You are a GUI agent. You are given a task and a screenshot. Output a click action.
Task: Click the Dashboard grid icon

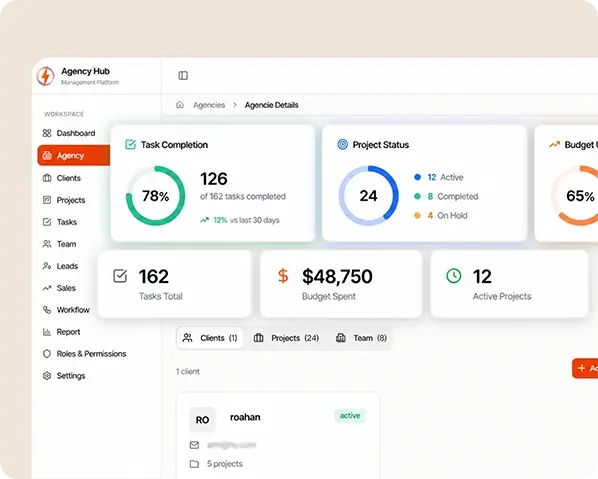tap(47, 133)
